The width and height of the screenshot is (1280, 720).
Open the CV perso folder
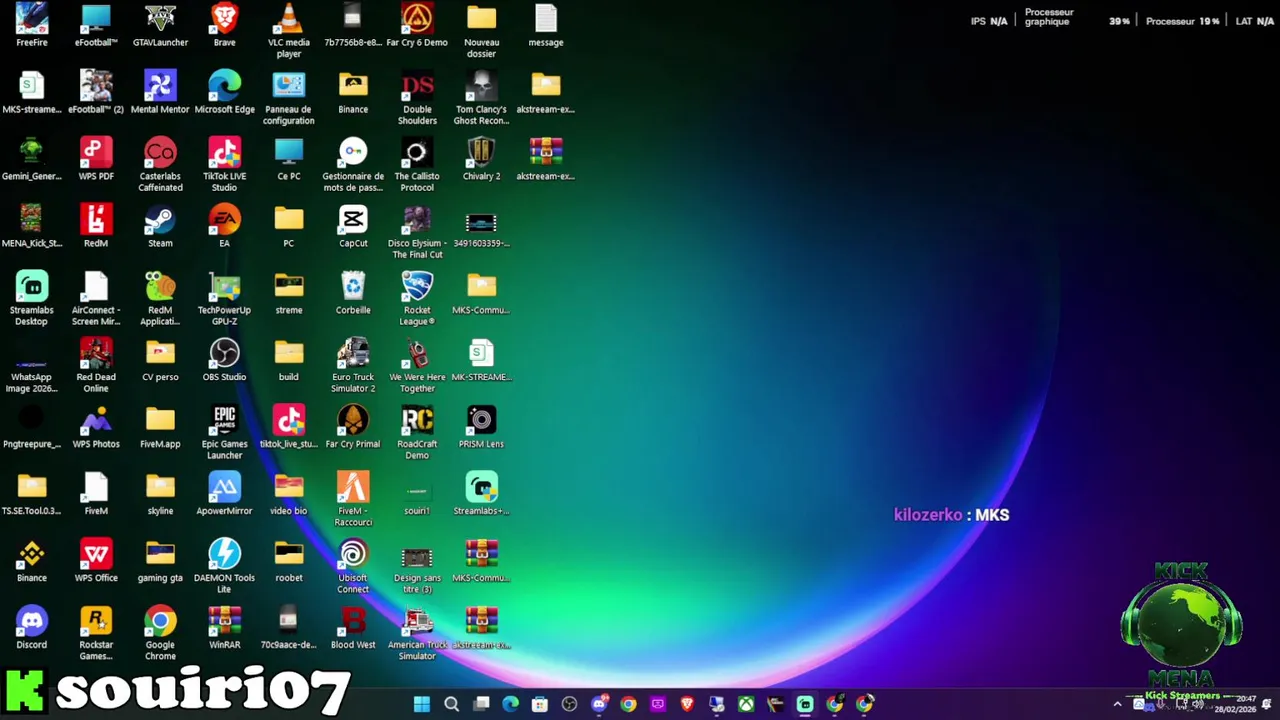point(160,361)
